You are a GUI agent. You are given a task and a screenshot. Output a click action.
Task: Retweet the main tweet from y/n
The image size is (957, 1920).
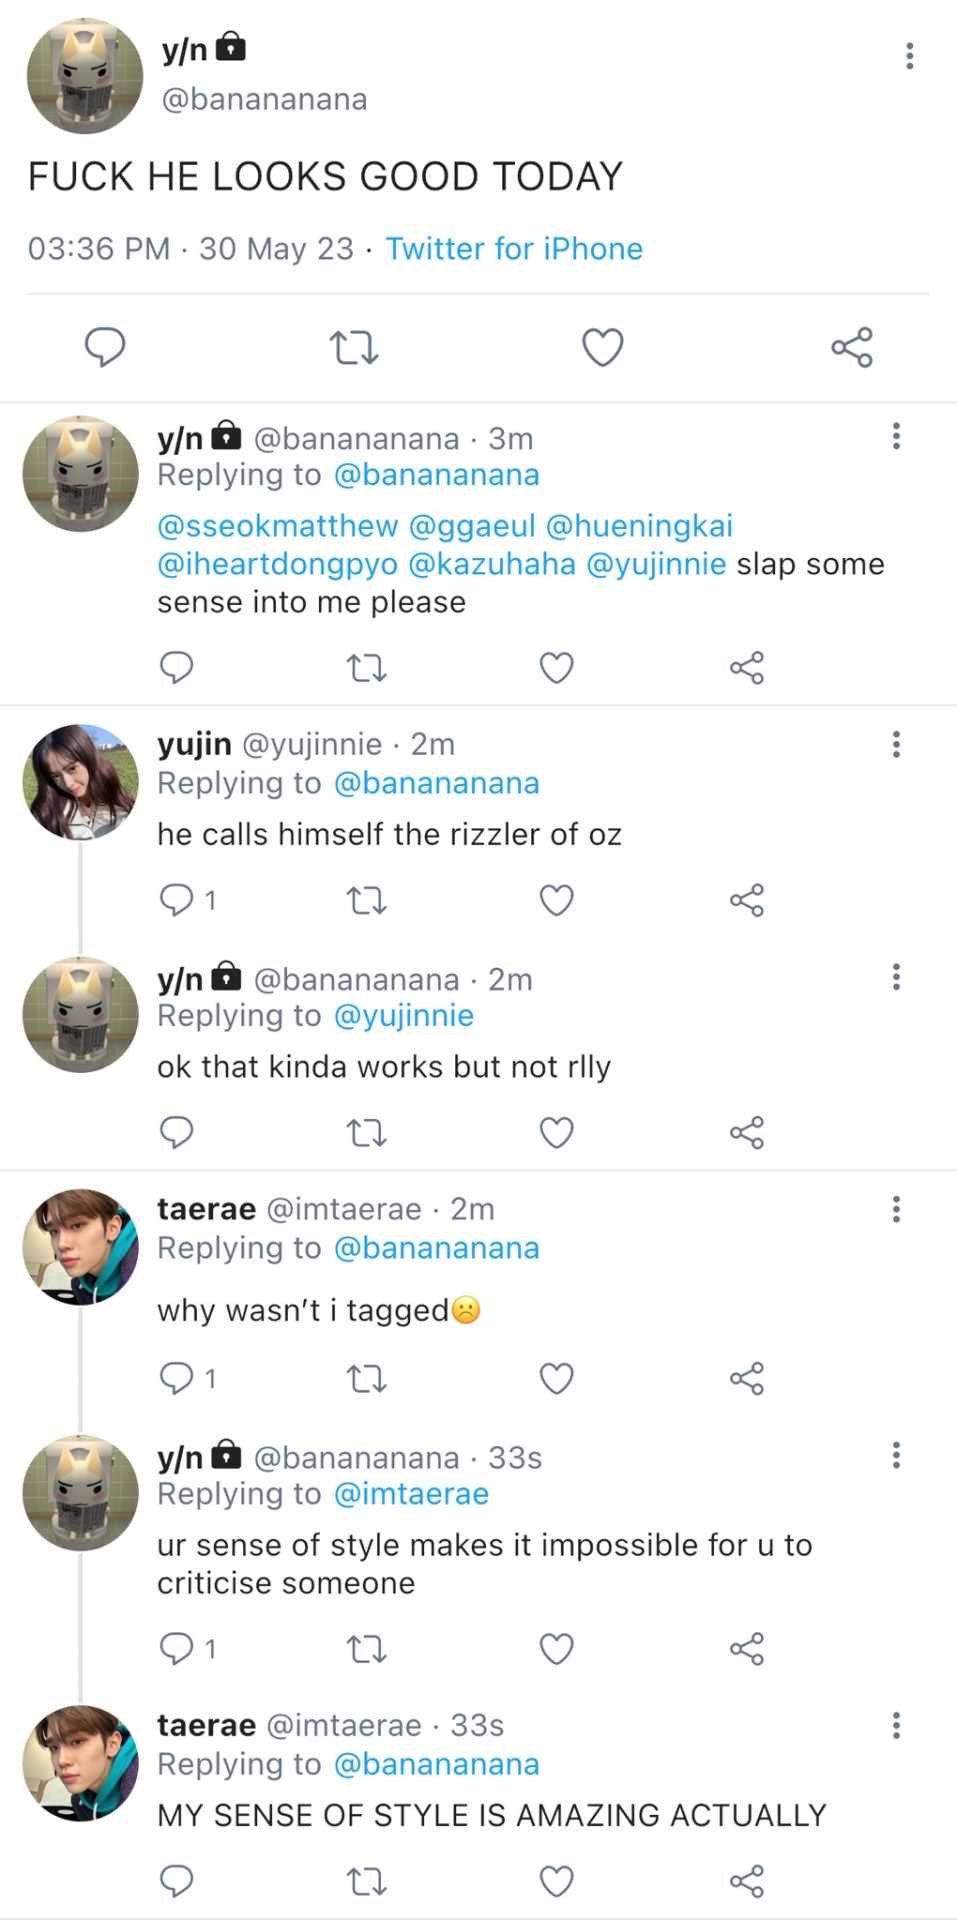pyautogui.click(x=354, y=348)
